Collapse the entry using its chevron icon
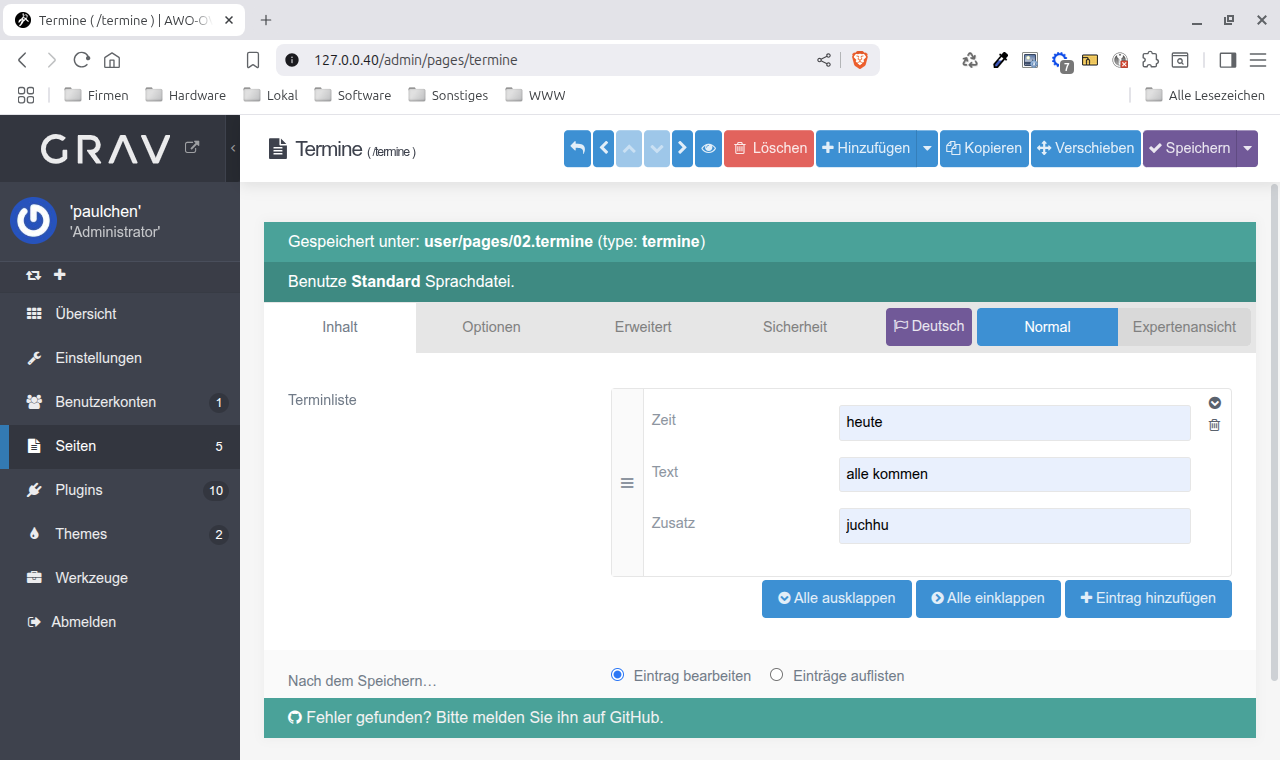The height and width of the screenshot is (760, 1280). tap(1214, 403)
